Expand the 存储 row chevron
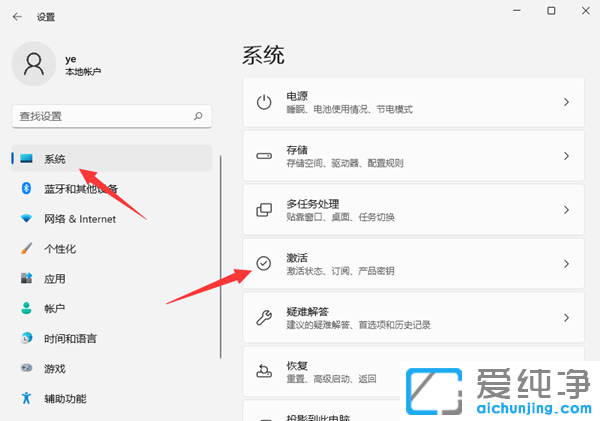 click(566, 156)
